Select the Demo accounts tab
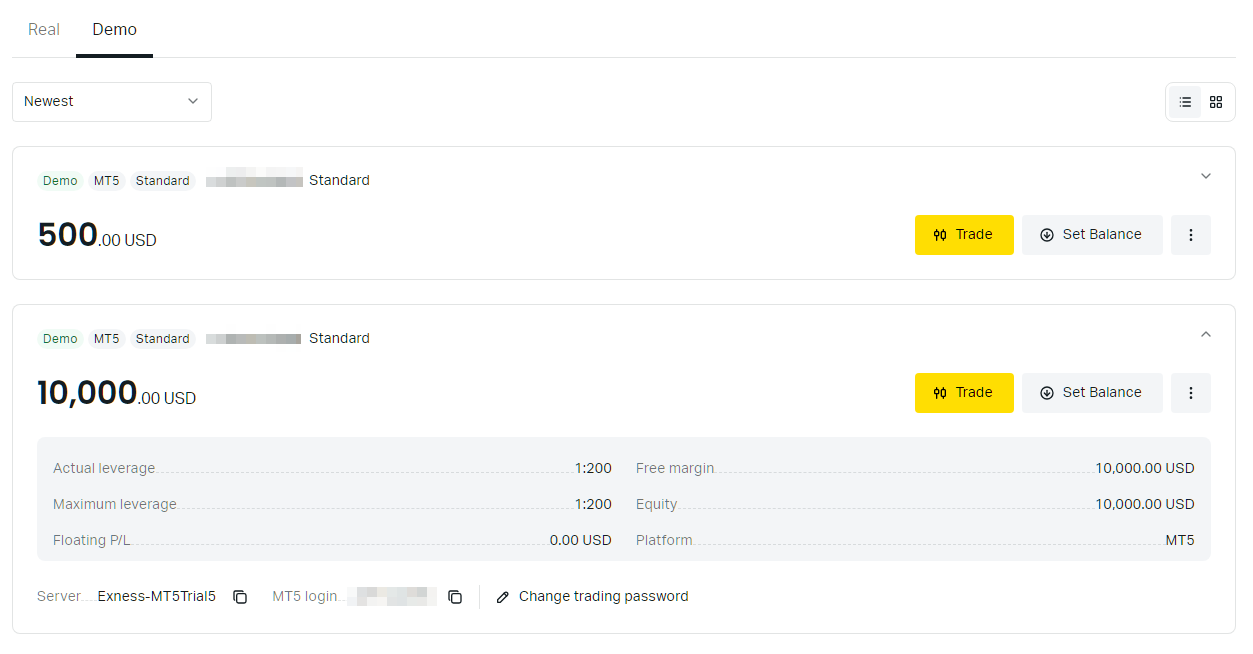This screenshot has width=1253, height=654. [114, 29]
